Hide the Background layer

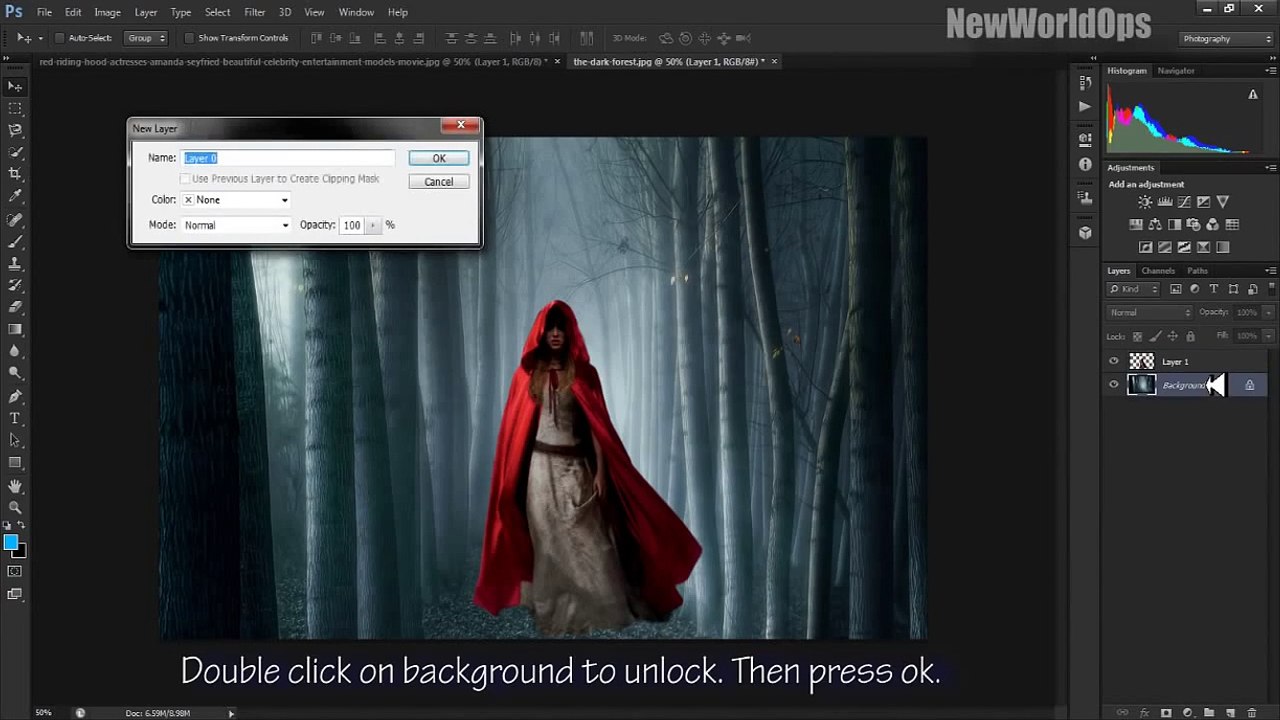click(x=1114, y=385)
